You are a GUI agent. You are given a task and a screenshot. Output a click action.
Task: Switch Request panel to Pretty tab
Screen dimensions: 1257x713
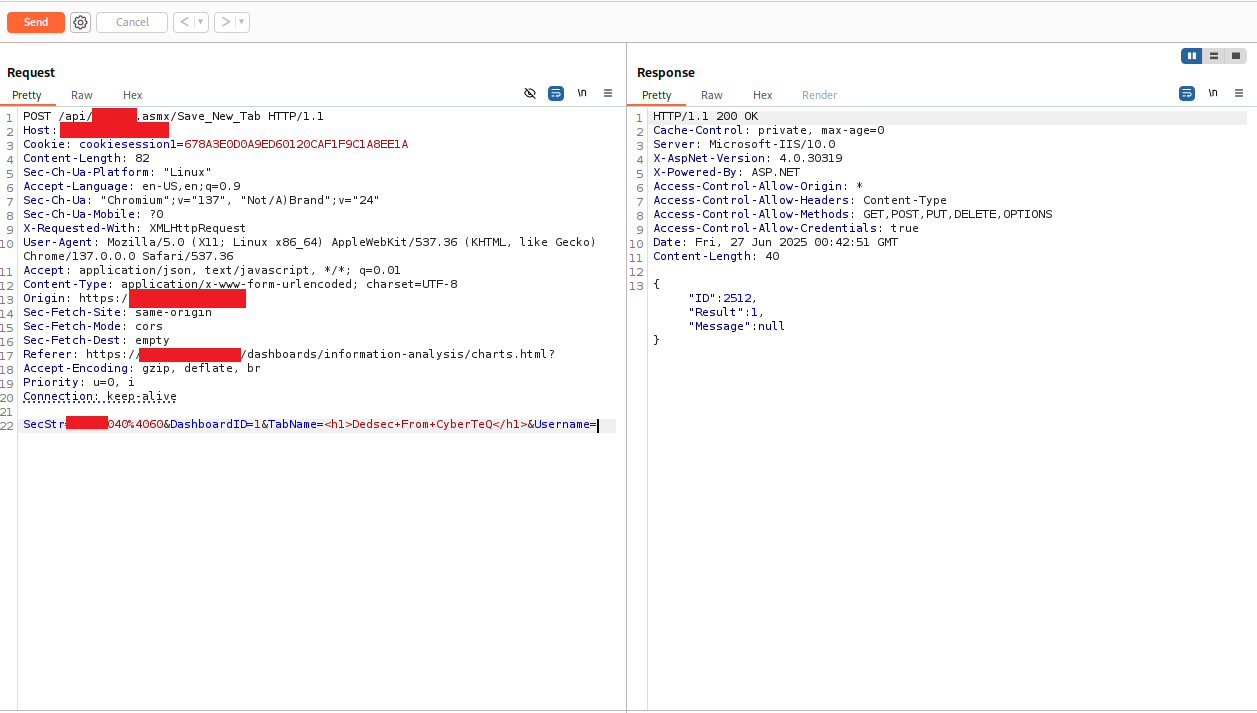[27, 95]
